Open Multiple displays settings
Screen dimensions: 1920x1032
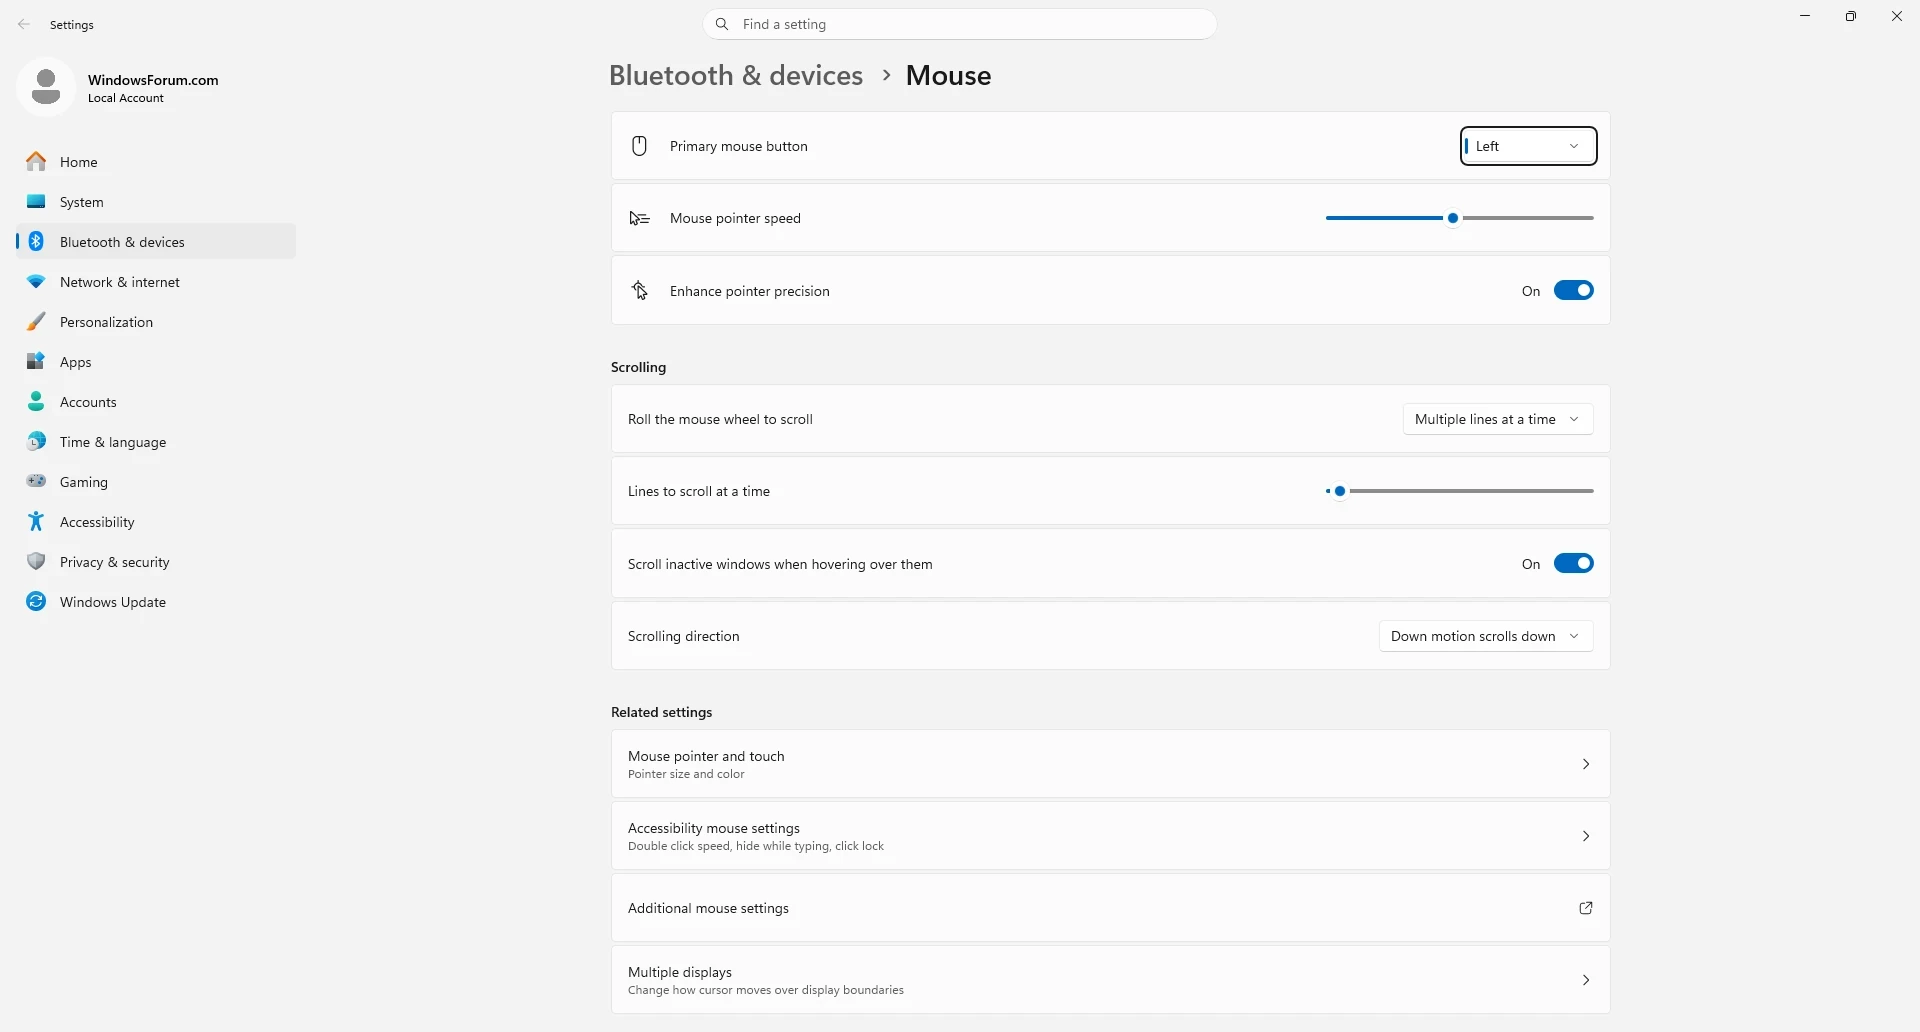click(1110, 980)
